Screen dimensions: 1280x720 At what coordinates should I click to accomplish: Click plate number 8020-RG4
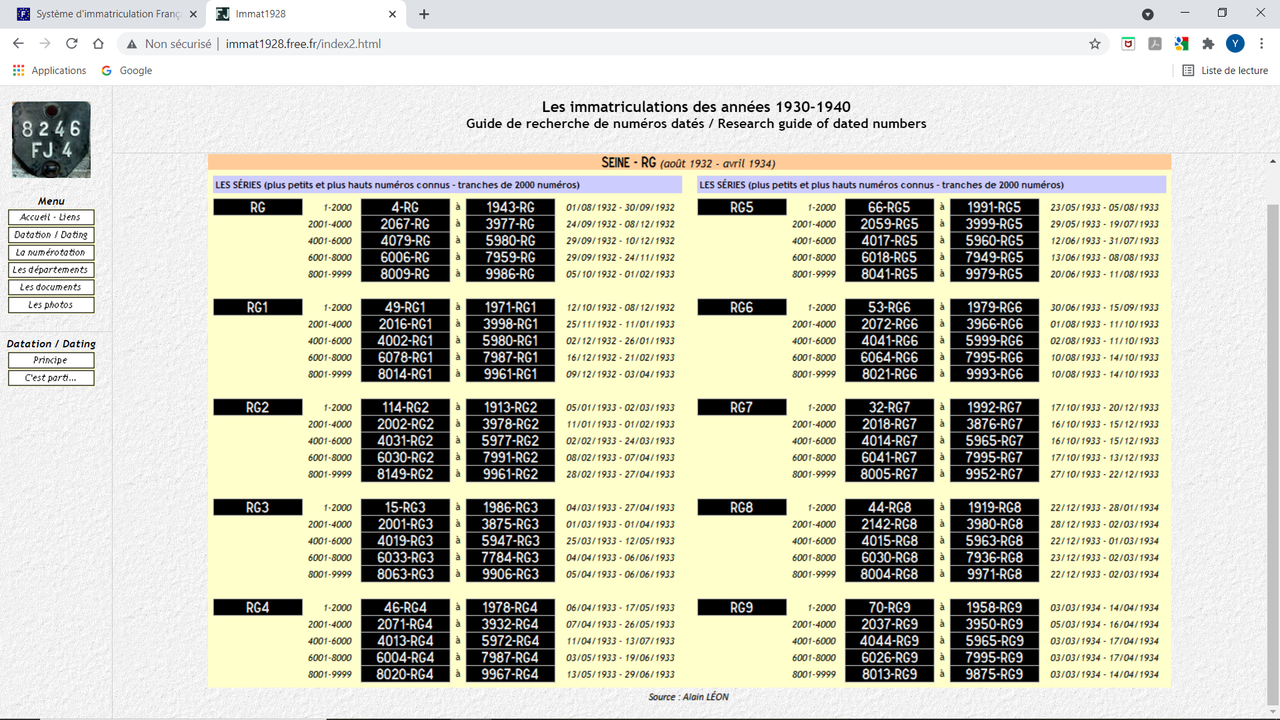point(405,674)
